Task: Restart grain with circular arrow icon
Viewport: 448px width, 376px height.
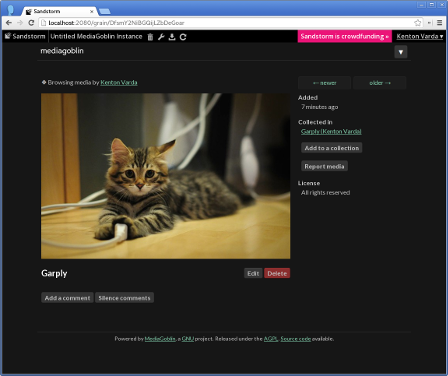Action: click(x=183, y=37)
